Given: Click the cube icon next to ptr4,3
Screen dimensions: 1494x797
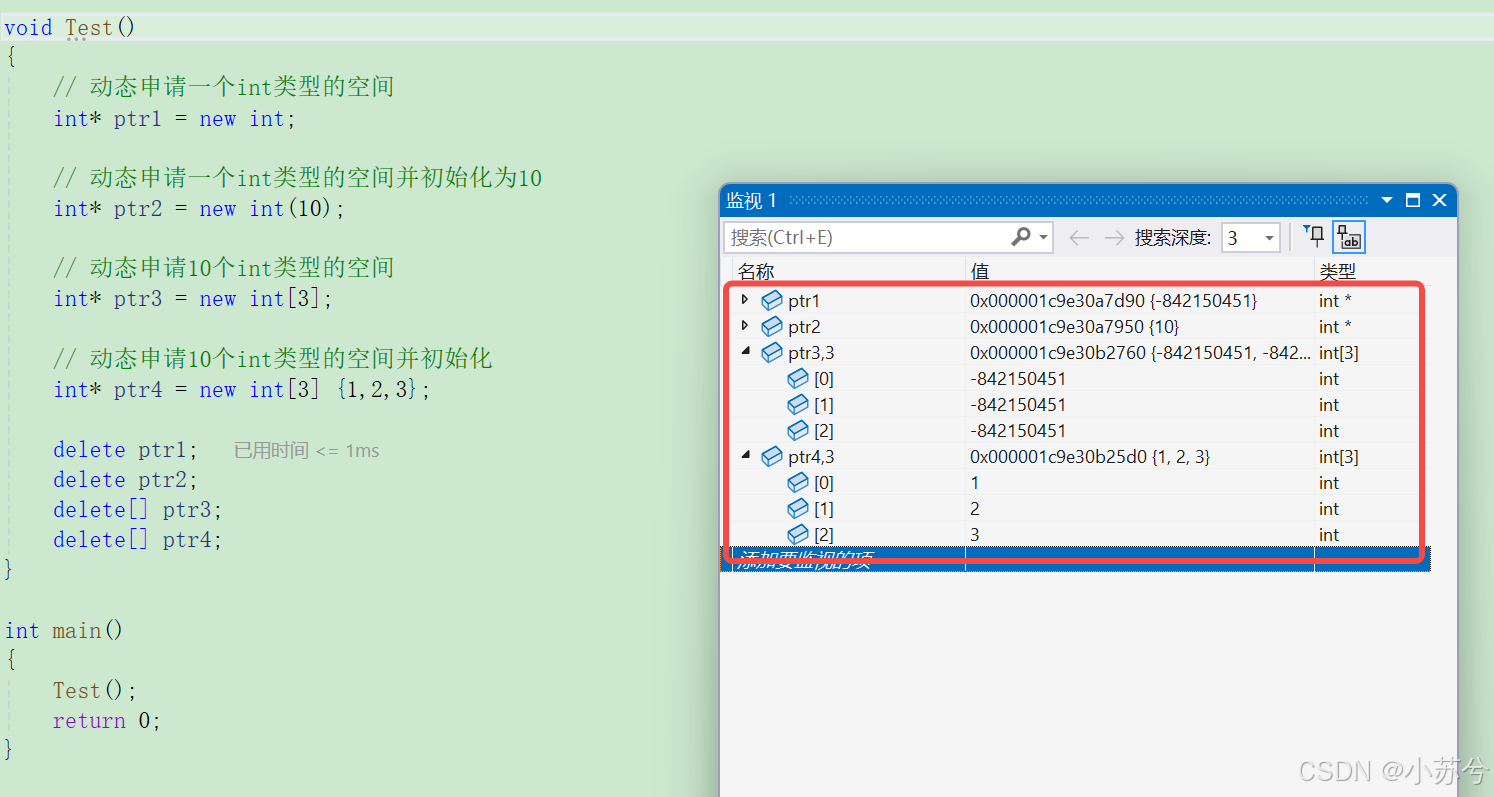Looking at the screenshot, I should click(772, 456).
